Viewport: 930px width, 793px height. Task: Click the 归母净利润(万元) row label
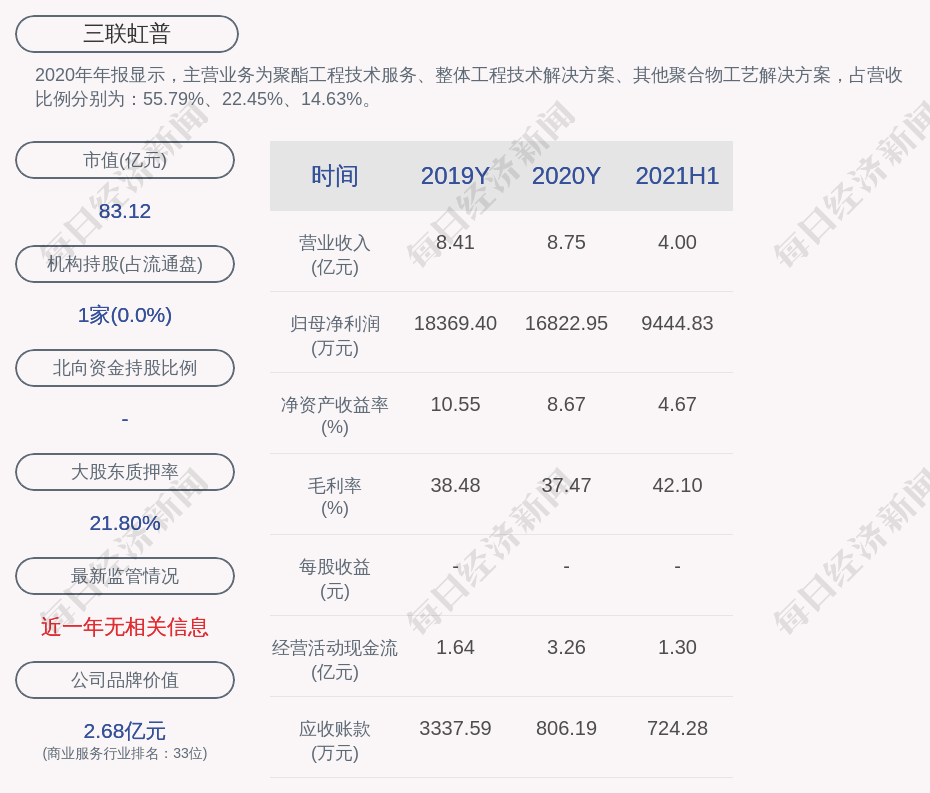(335, 336)
